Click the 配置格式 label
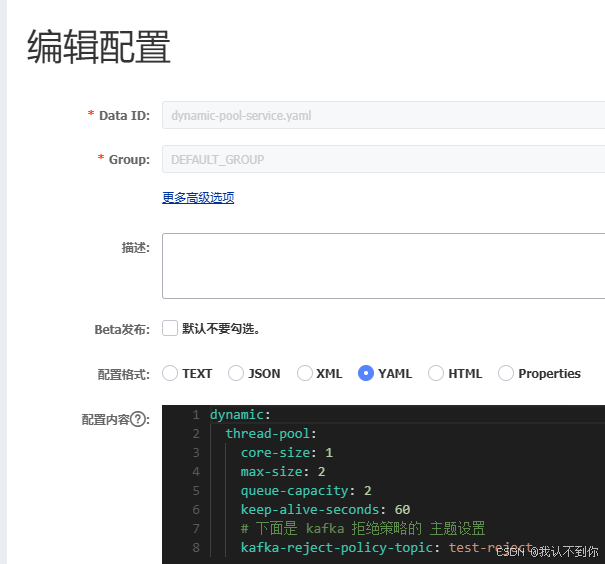605x564 pixels. click(x=123, y=374)
